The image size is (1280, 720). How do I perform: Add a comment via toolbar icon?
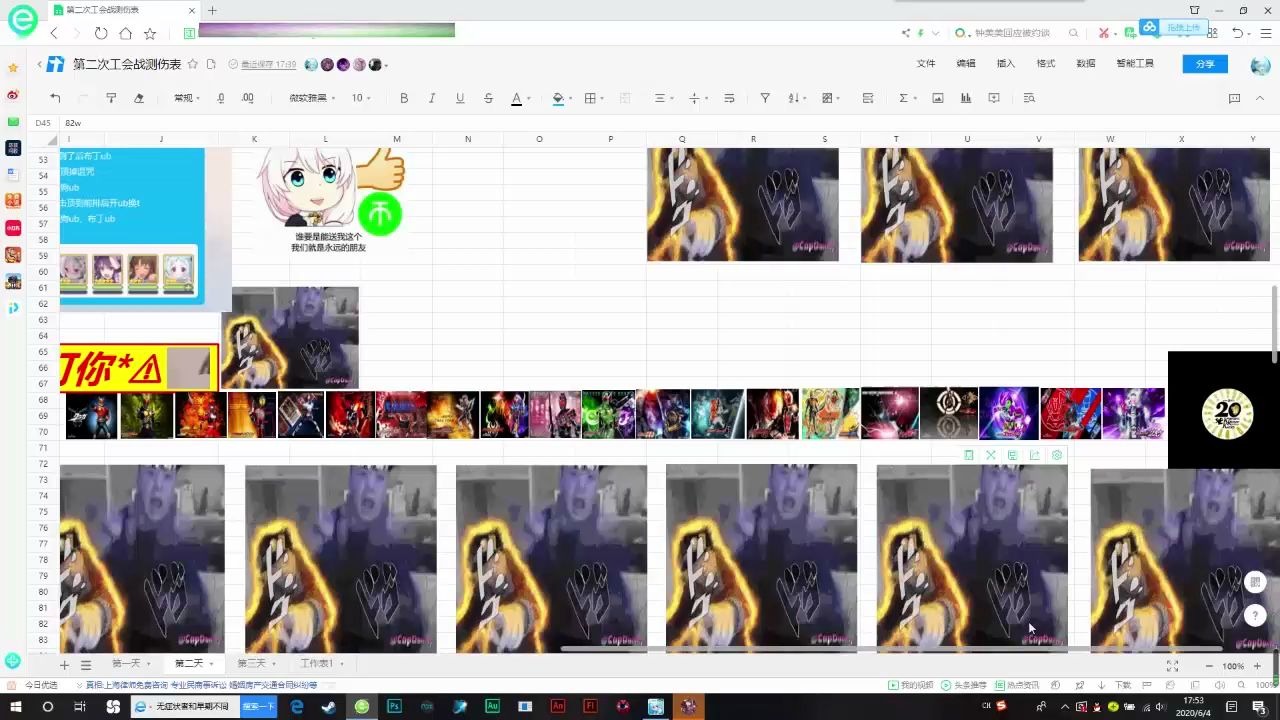click(994, 98)
